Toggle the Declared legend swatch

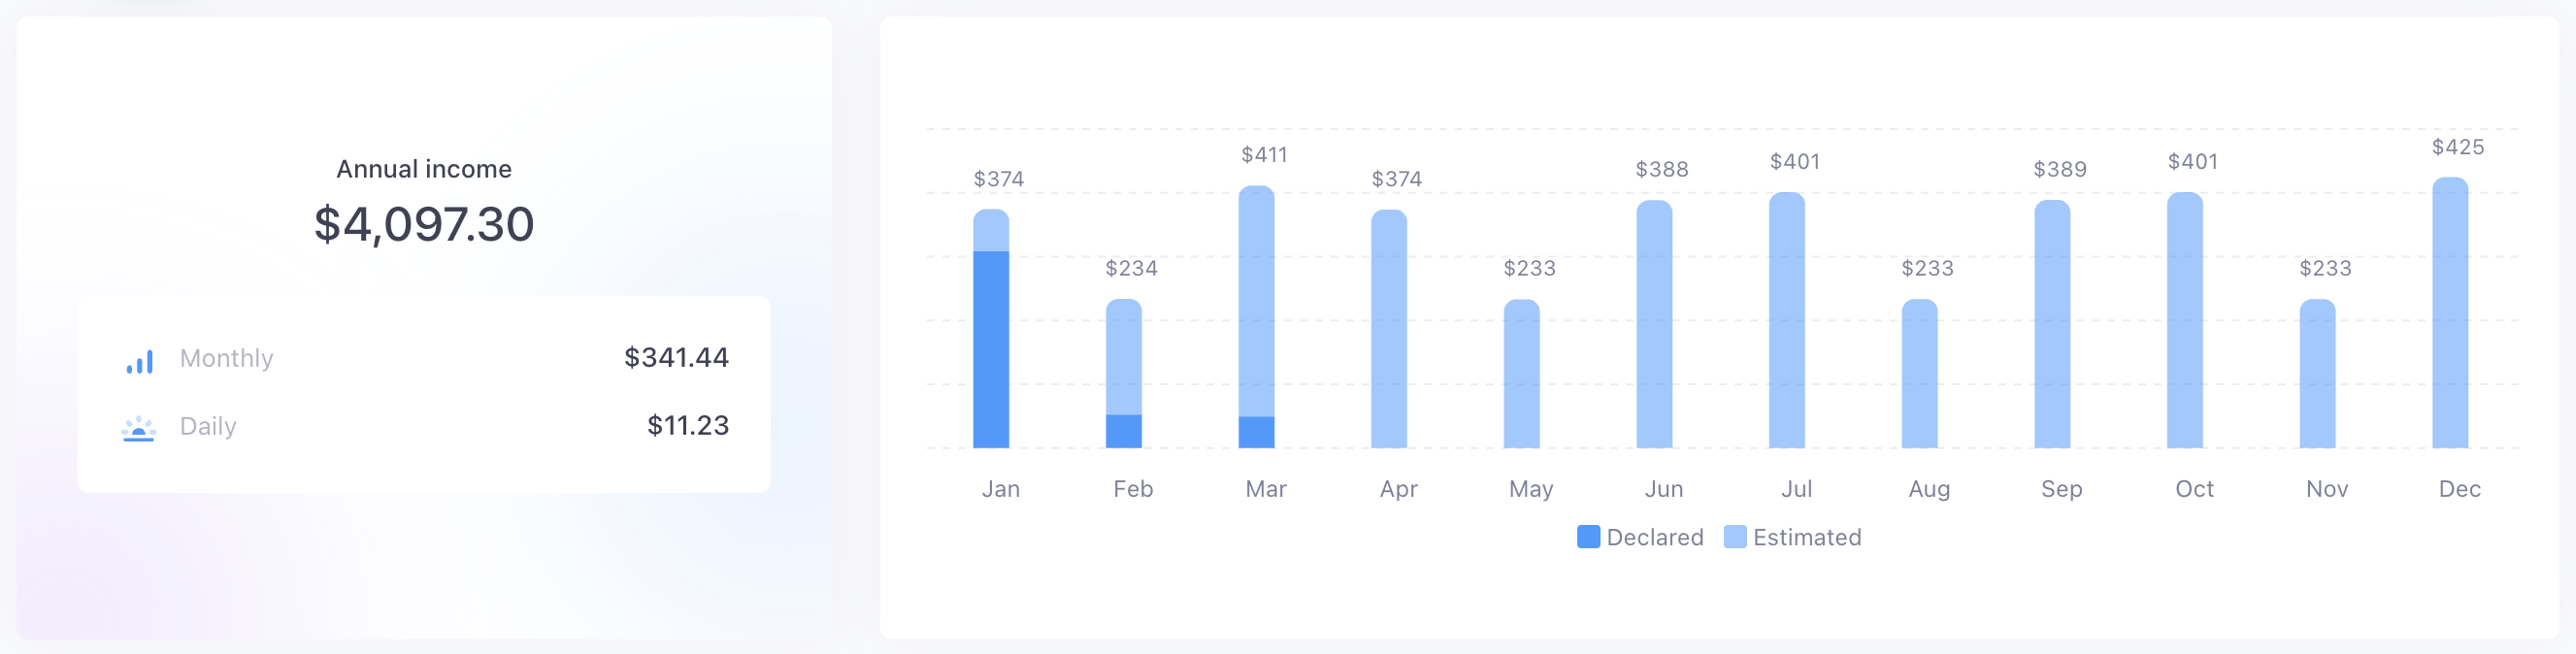1588,537
